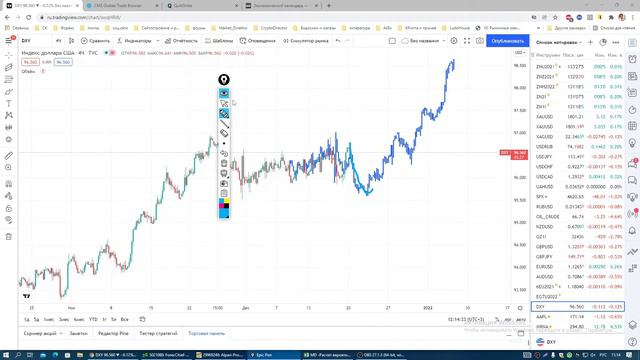Click the Alert button in top toolbar
Viewport: 640px width, 360px height.
(x=258, y=41)
